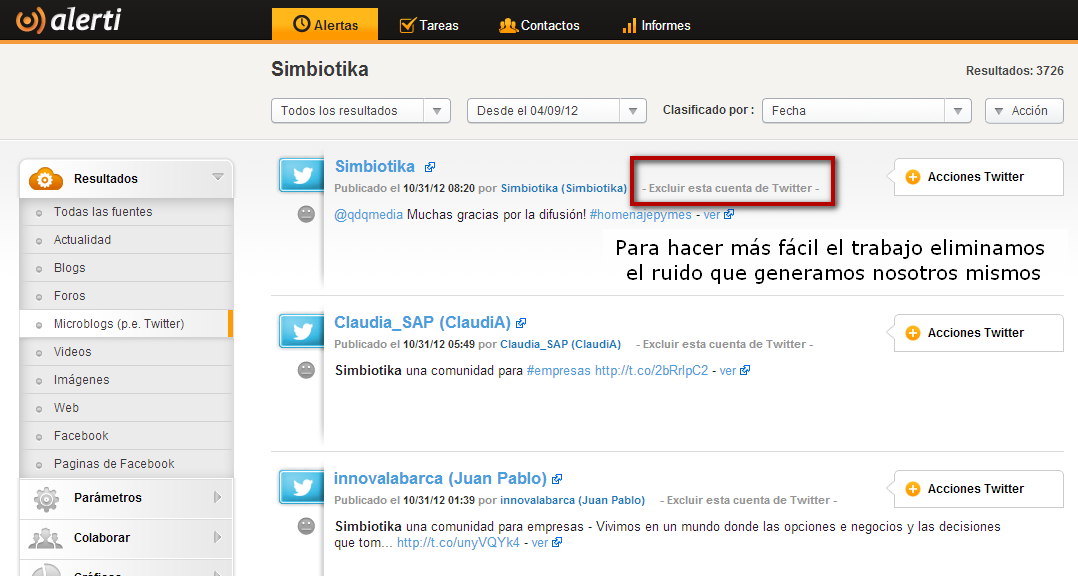Open Acciones Twitter for Claudia_SAP result
The image size is (1078, 576).
tap(978, 333)
